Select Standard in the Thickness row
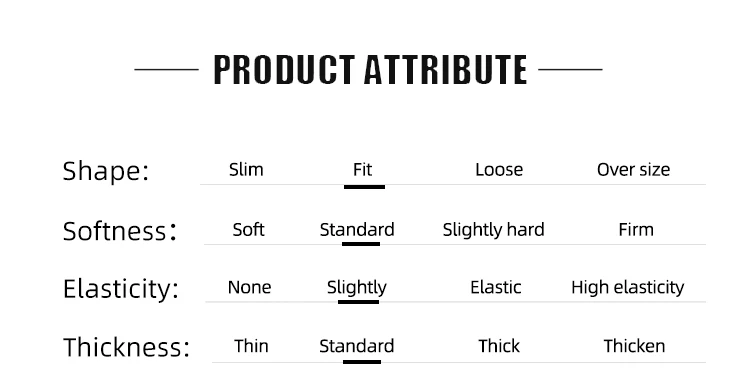 click(x=356, y=346)
